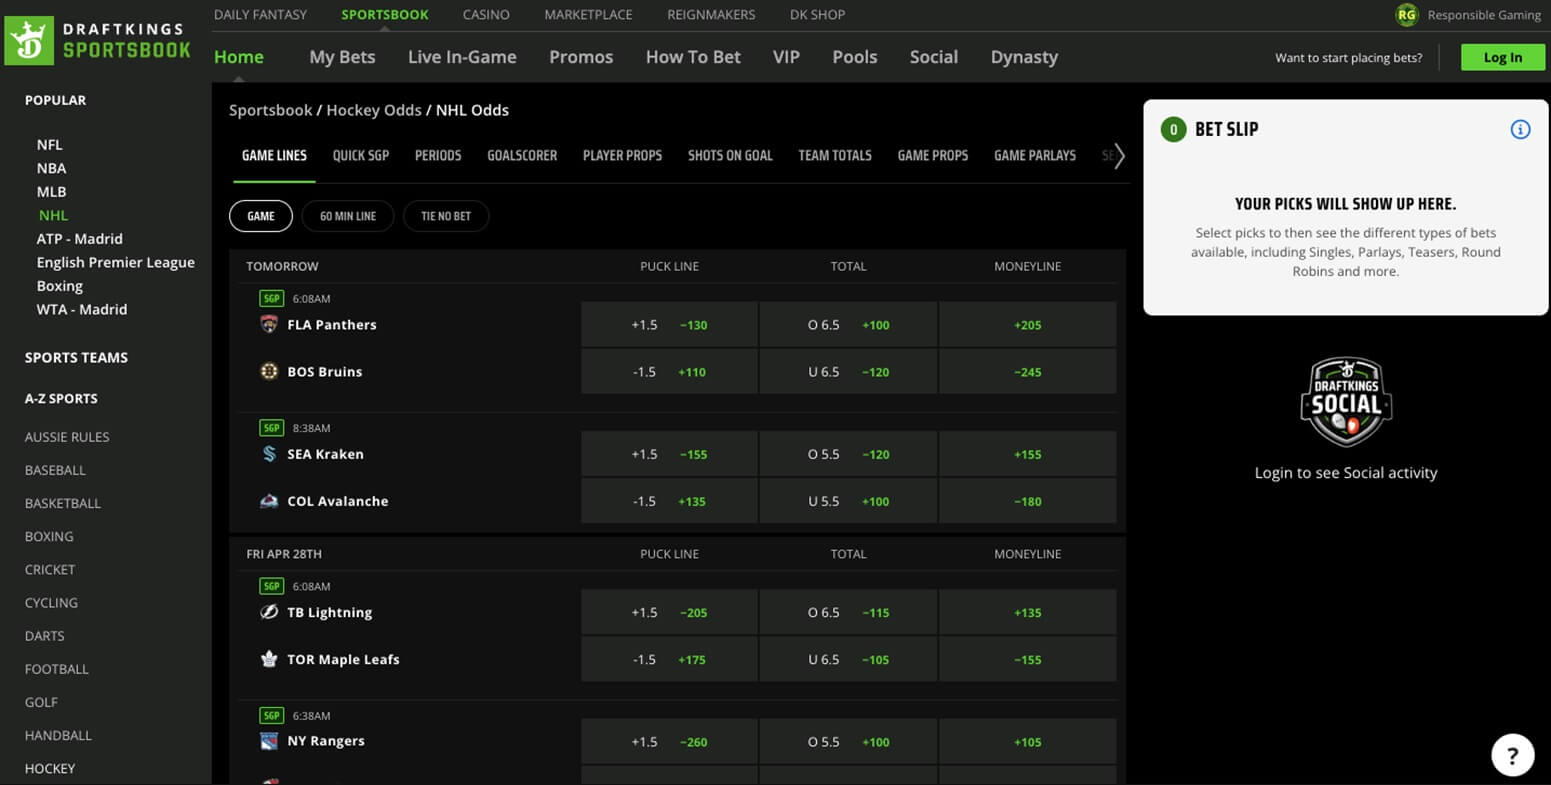Open the Goalscorer tab
The height and width of the screenshot is (785, 1551).
[x=522, y=155]
